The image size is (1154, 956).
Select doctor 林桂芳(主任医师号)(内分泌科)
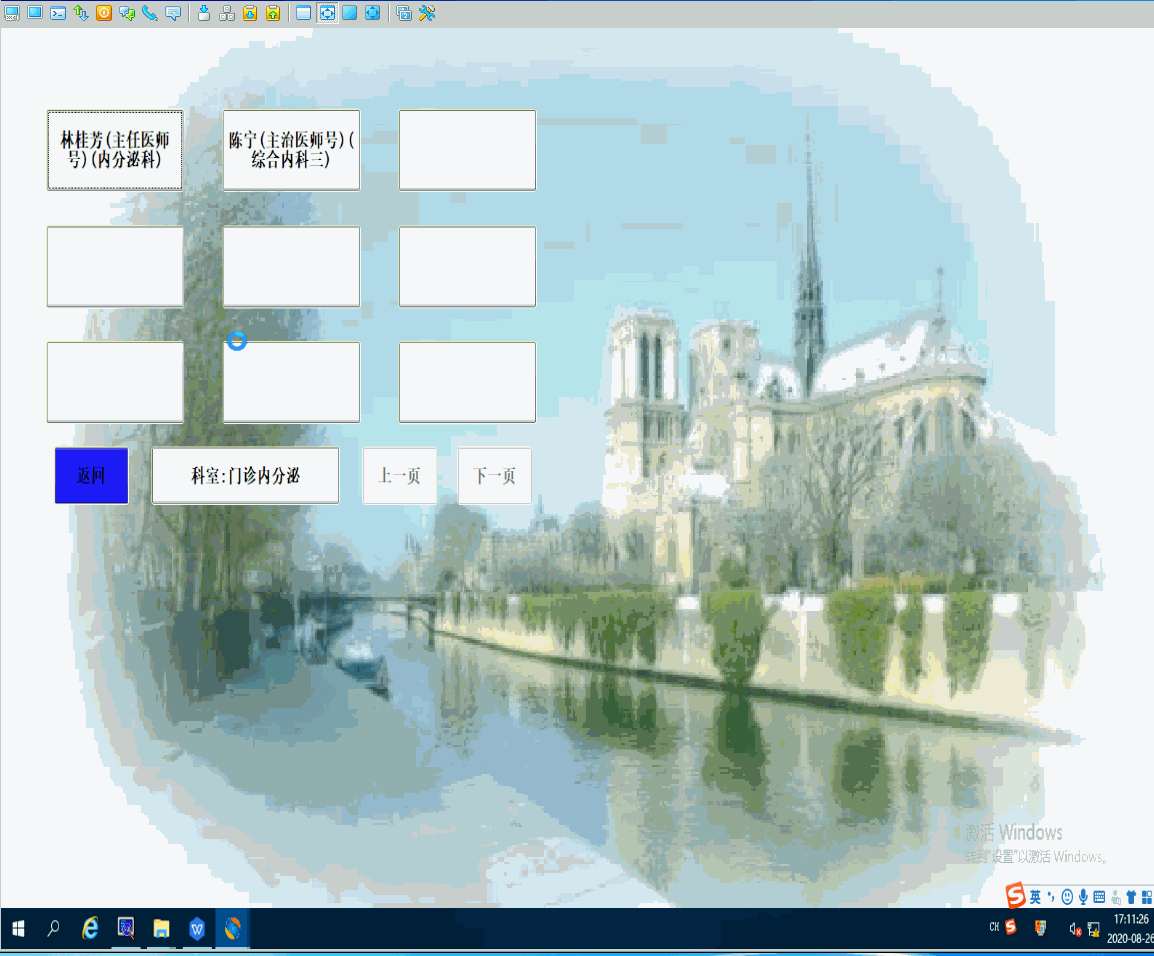coord(115,150)
